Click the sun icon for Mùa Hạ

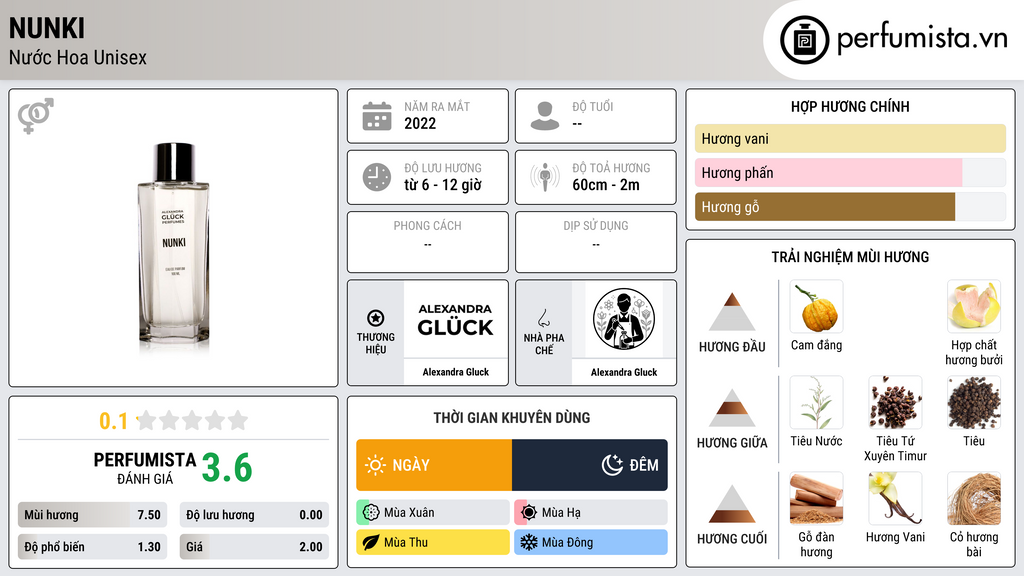[529, 512]
